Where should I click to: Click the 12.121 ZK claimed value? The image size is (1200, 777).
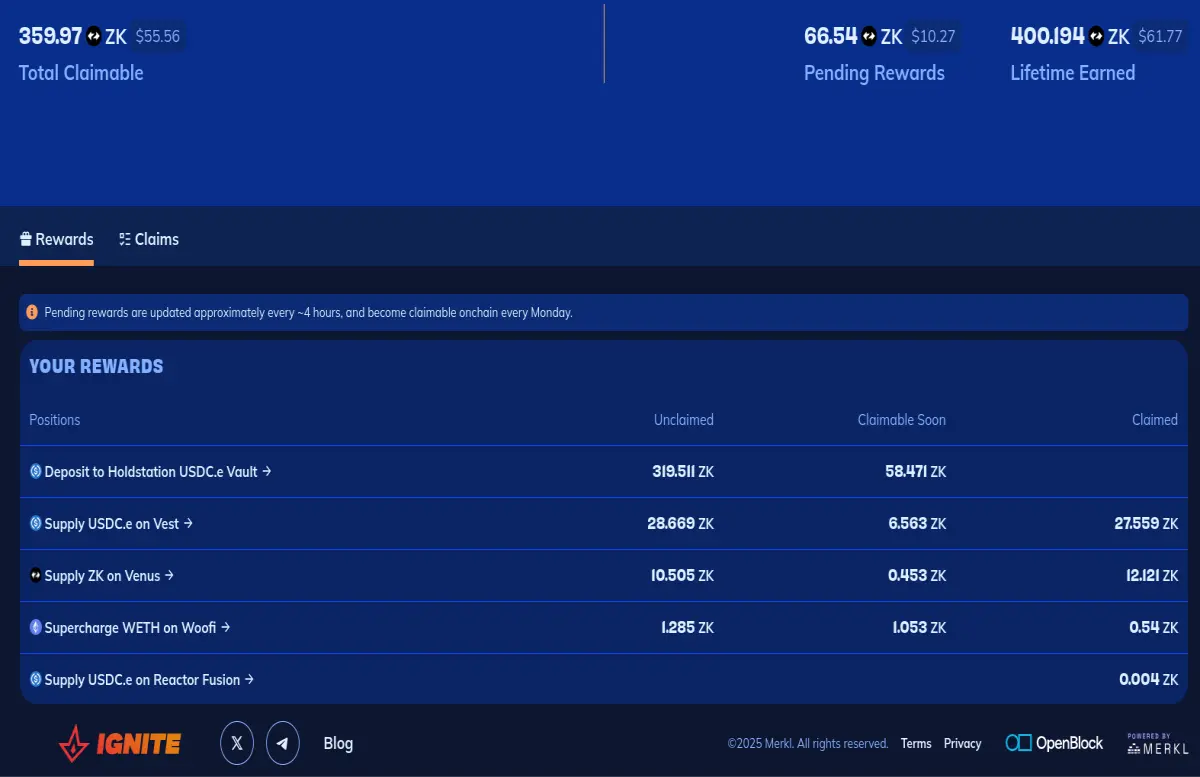point(1151,576)
